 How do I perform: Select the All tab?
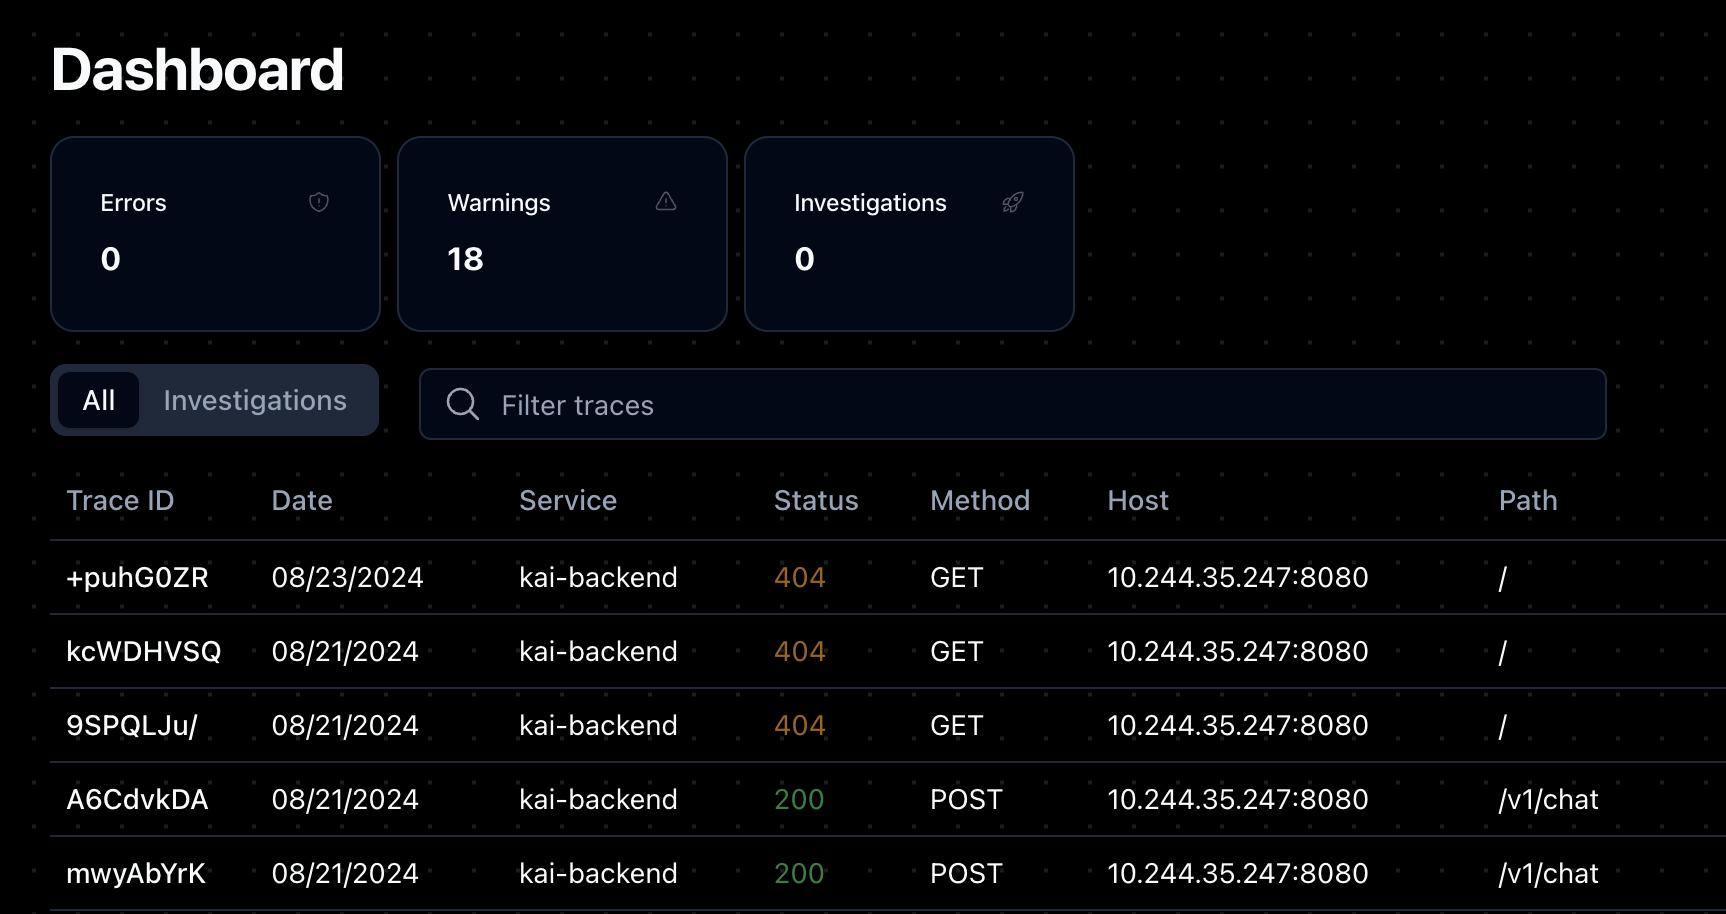99,400
